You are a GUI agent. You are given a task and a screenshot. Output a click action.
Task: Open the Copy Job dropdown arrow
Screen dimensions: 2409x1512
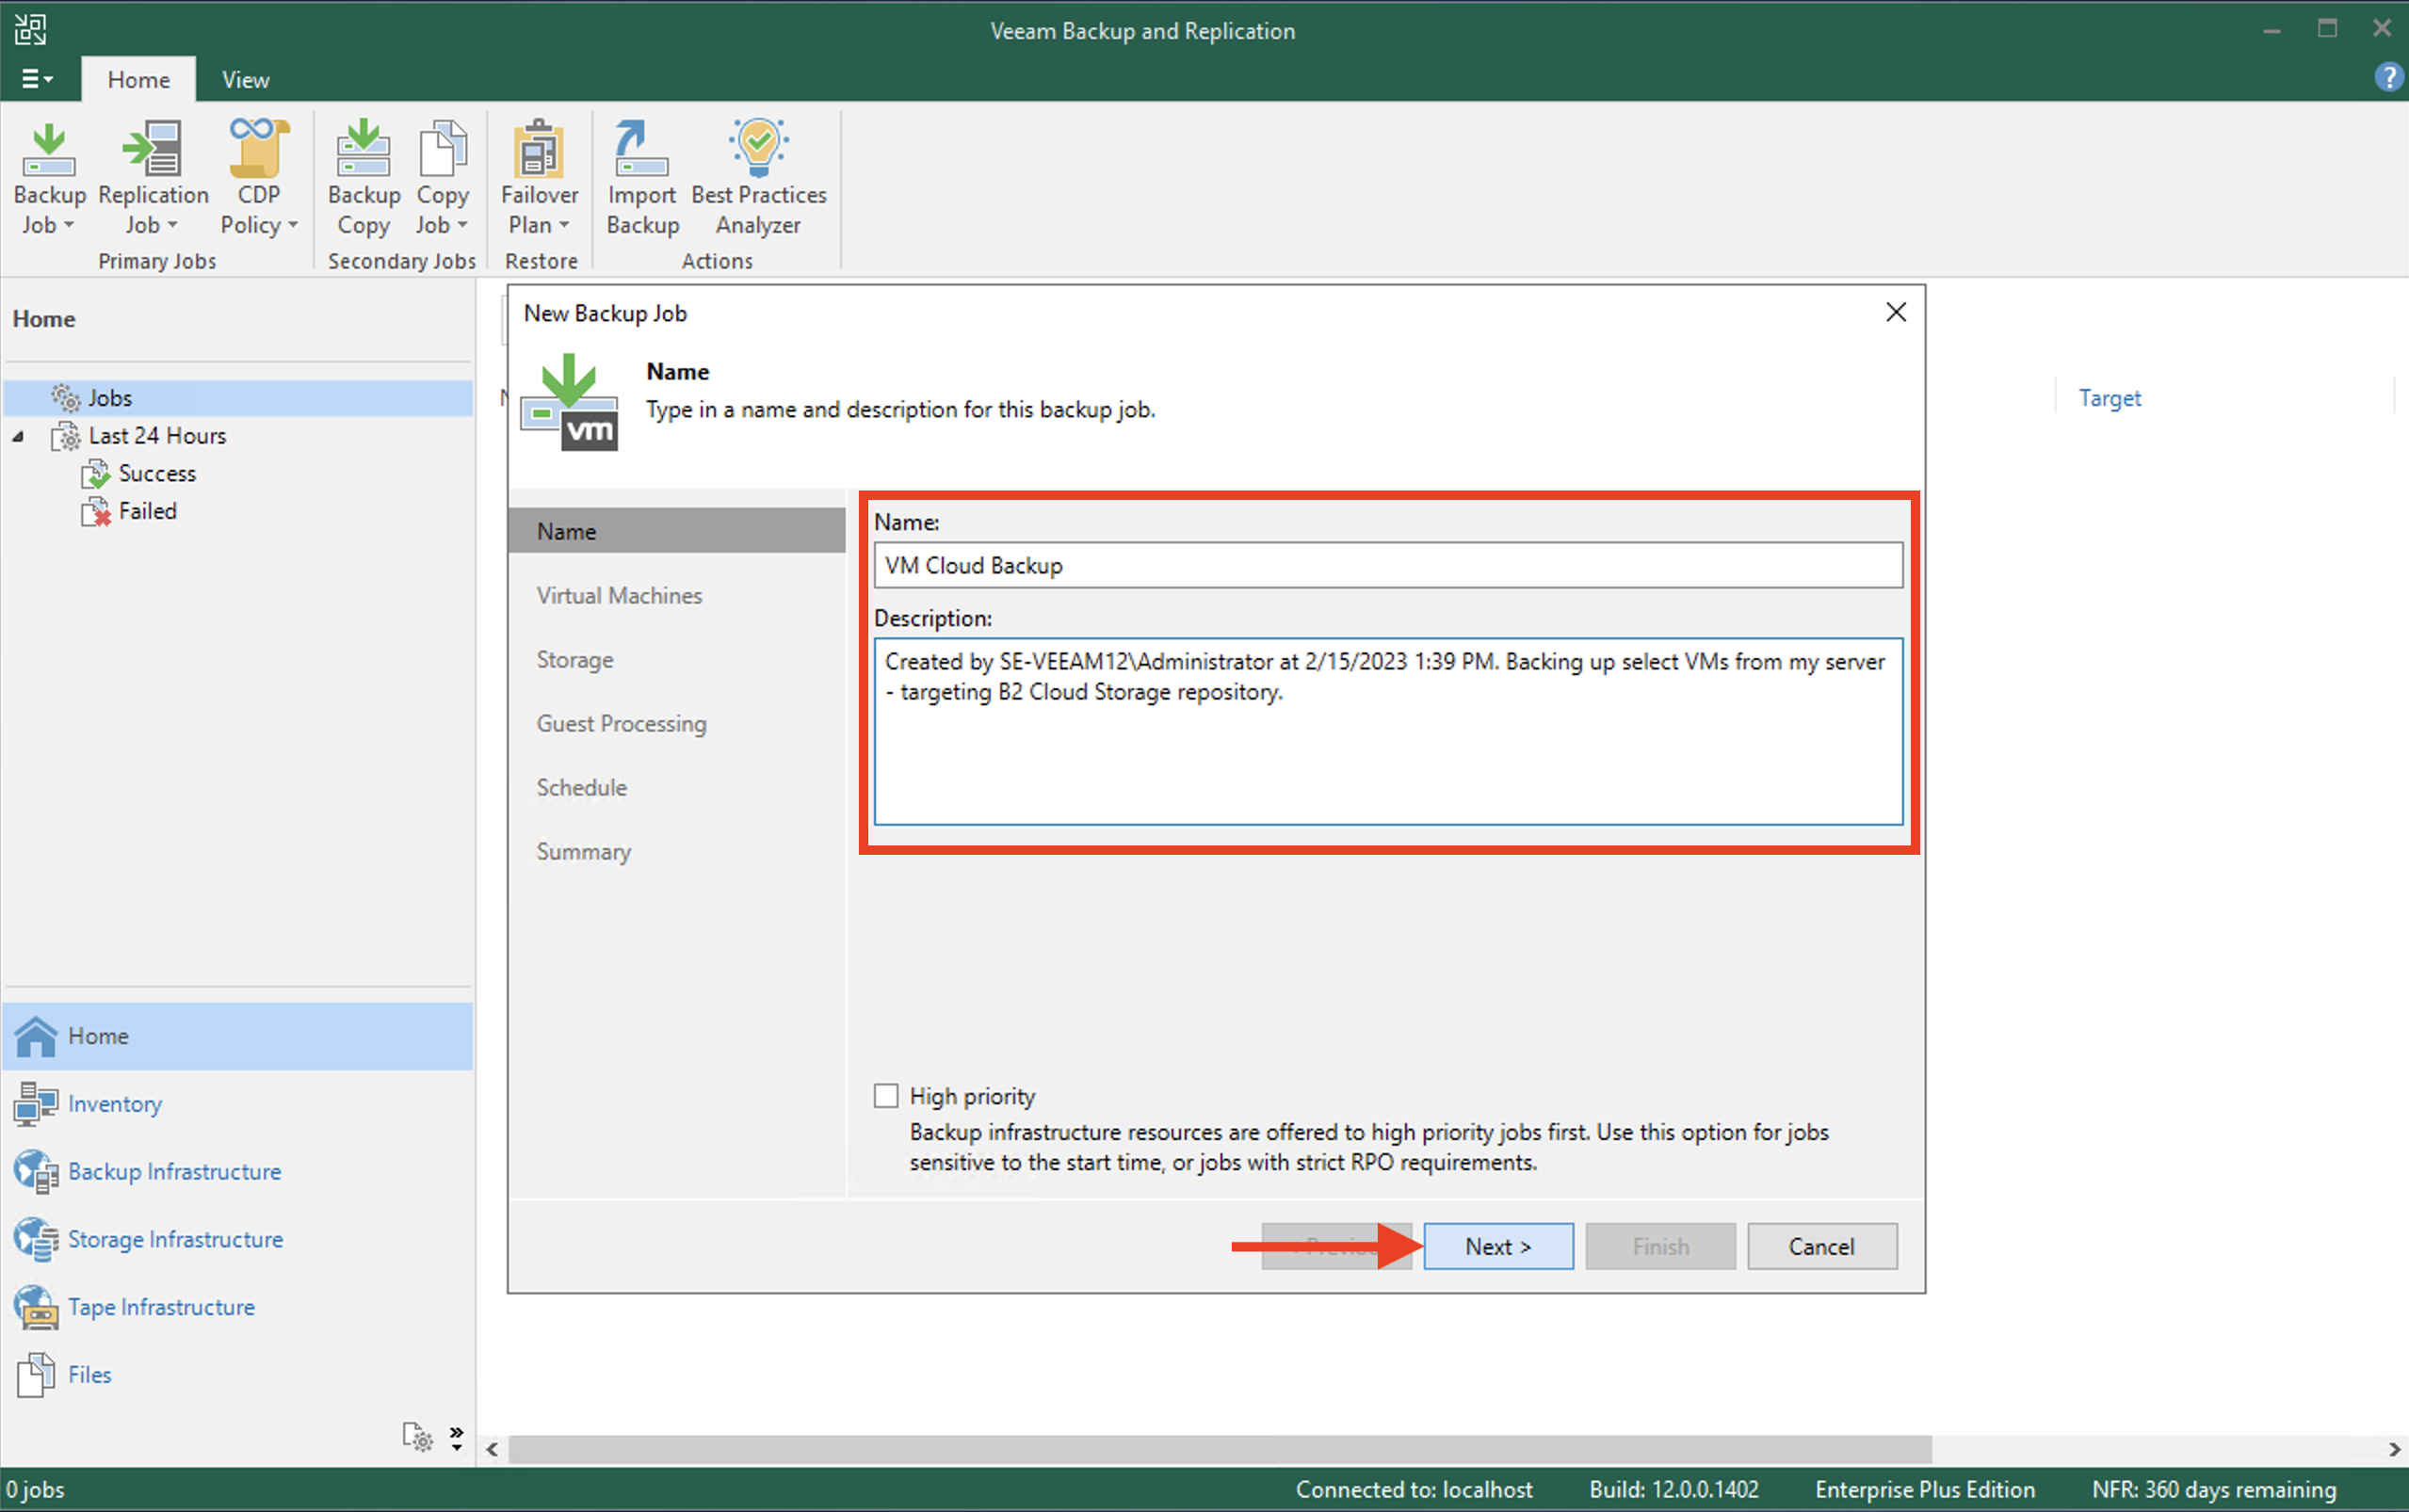point(463,225)
